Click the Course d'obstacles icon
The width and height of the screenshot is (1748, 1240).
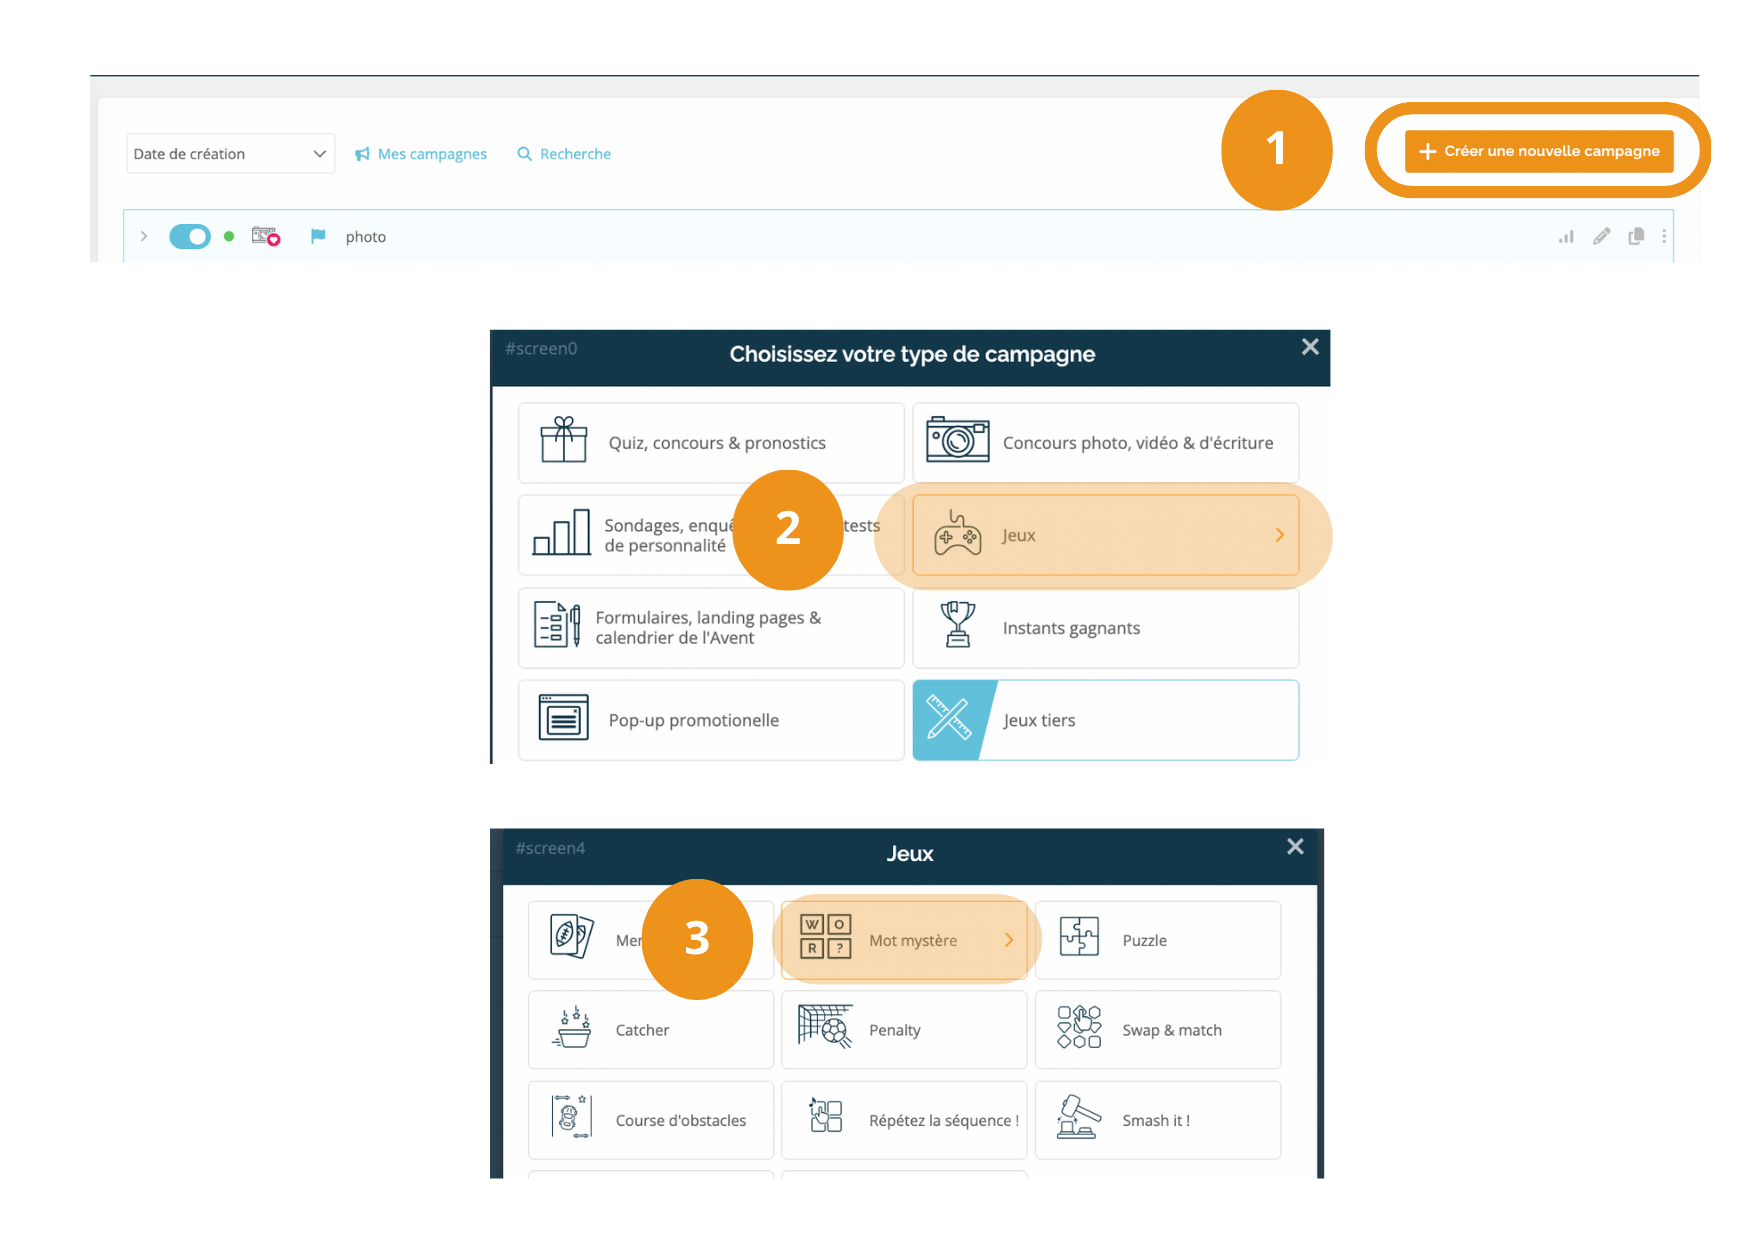point(571,1117)
